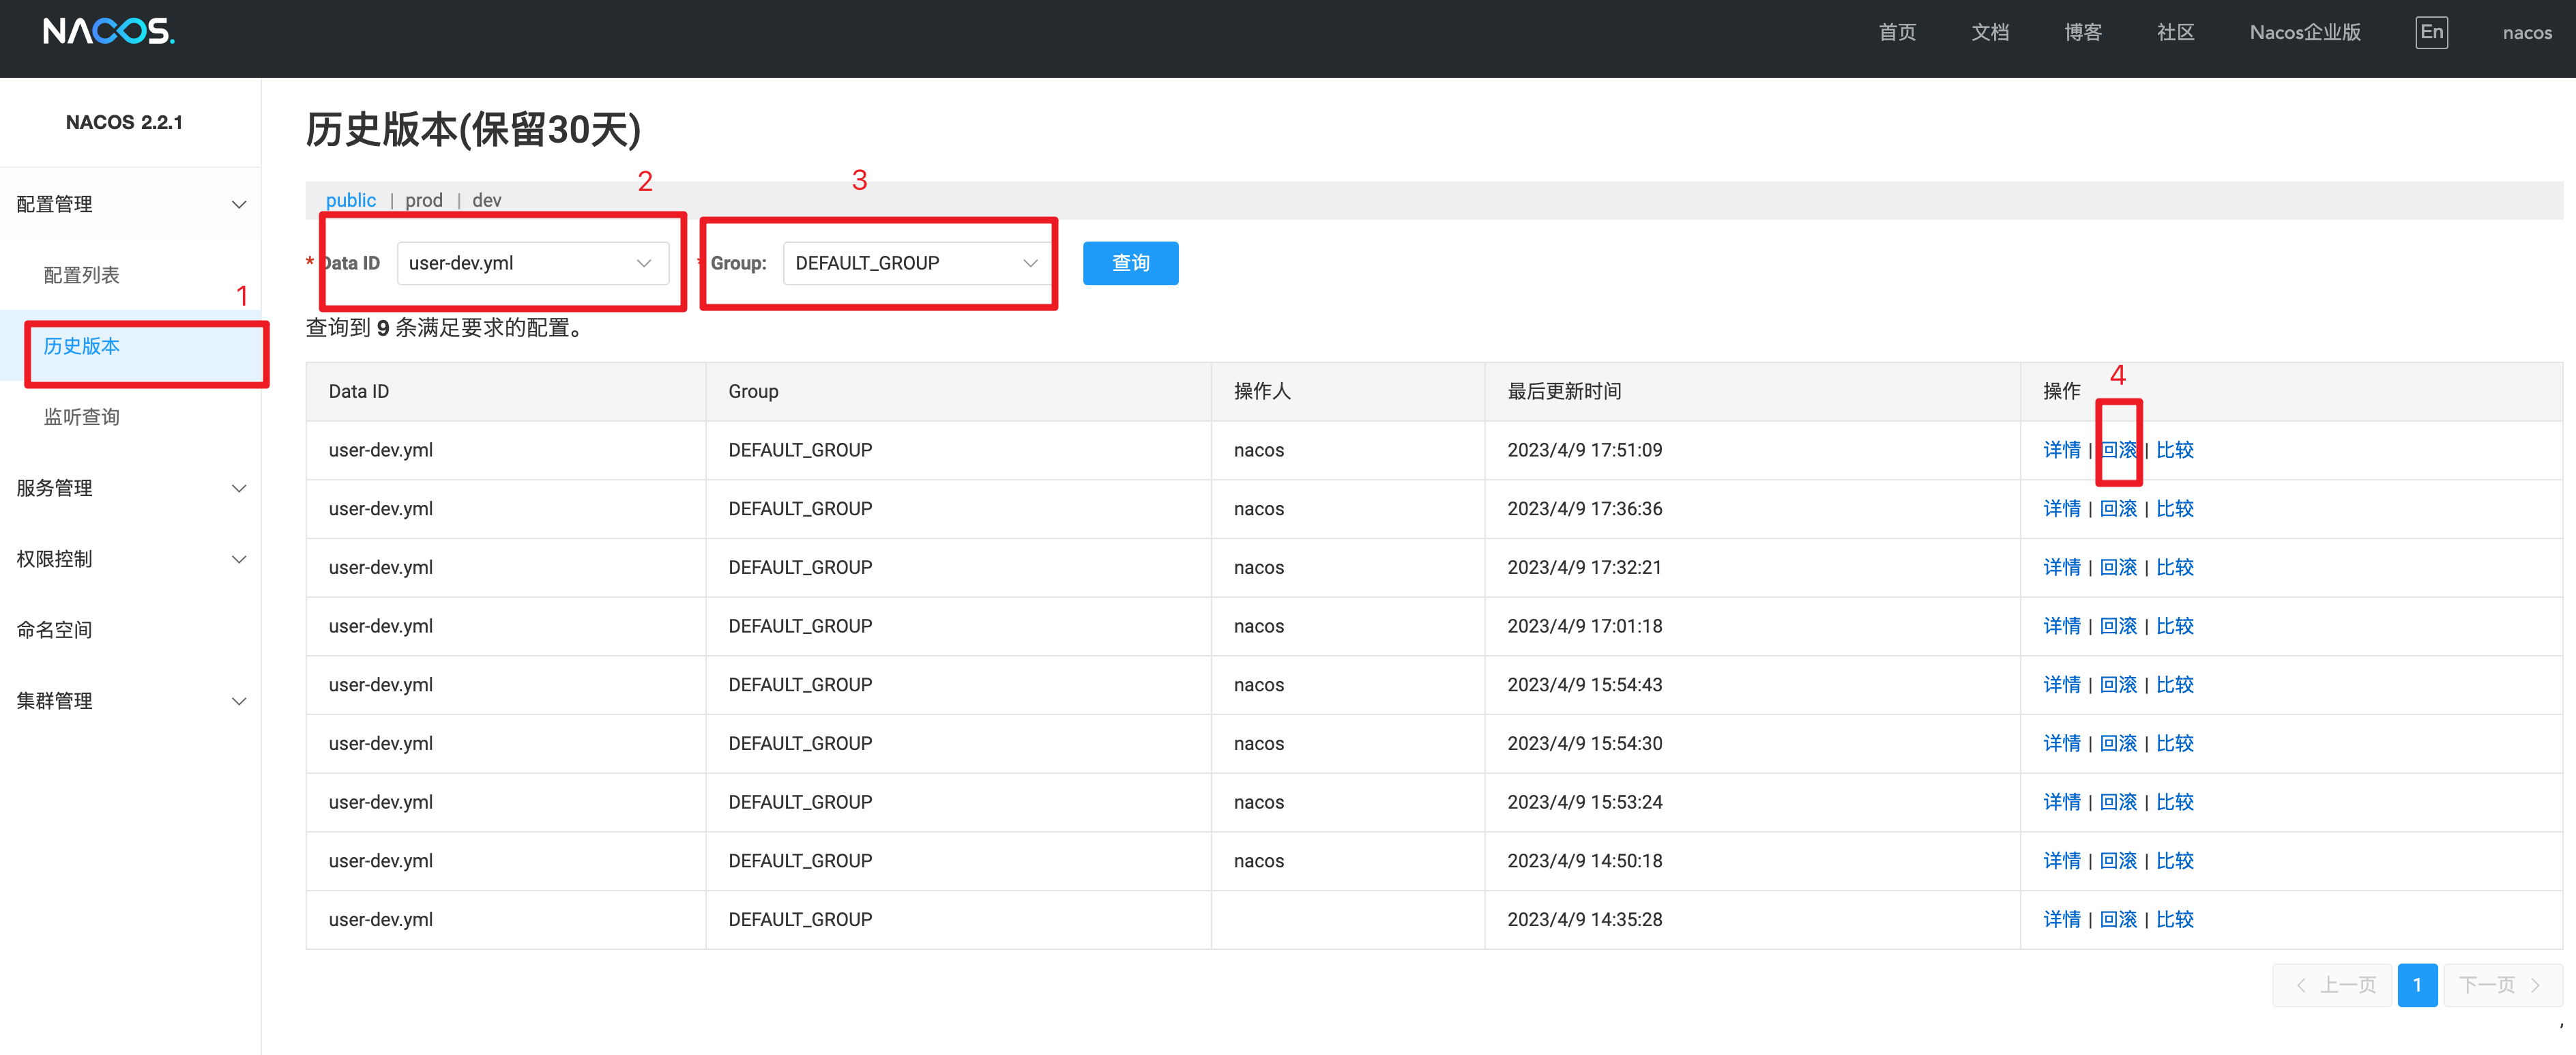The height and width of the screenshot is (1055, 2576).
Task: Open the Data ID dropdown
Action: click(x=533, y=263)
